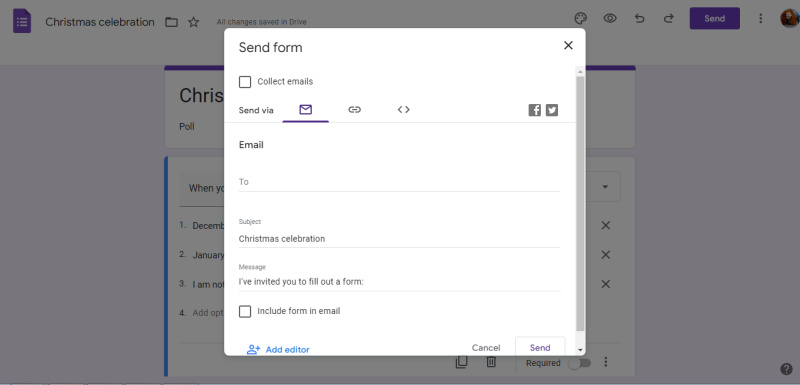
Task: Switch to the send via link tab
Action: click(x=355, y=110)
